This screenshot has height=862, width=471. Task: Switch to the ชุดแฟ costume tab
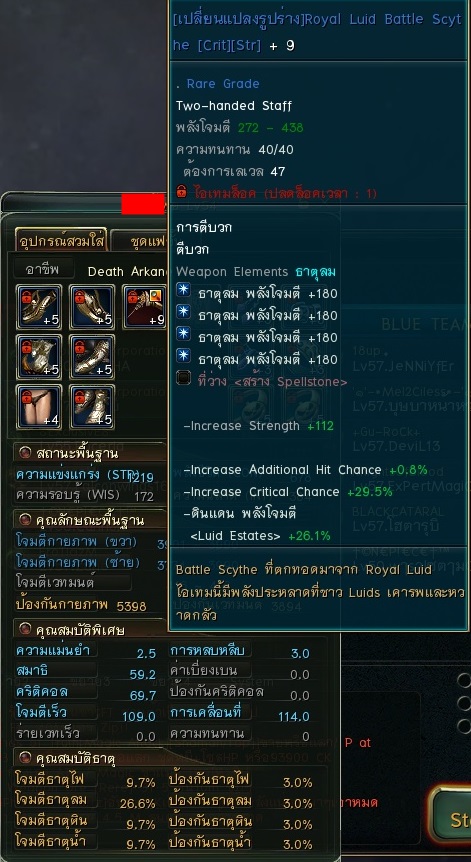(140, 240)
